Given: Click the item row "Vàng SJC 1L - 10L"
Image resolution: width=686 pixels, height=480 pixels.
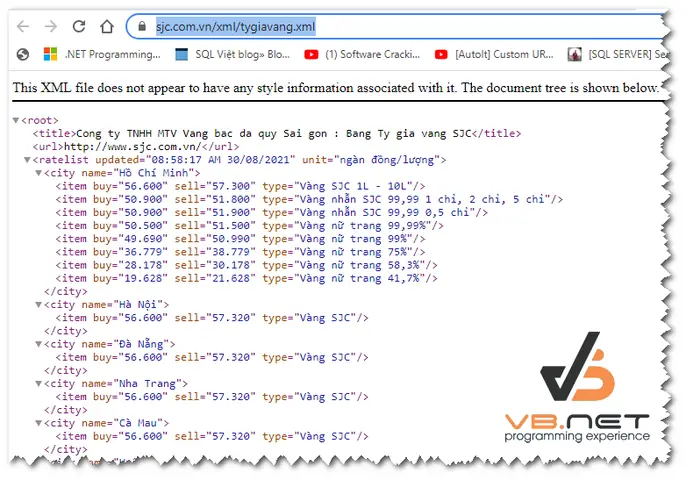Looking at the screenshot, I should pos(240,186).
